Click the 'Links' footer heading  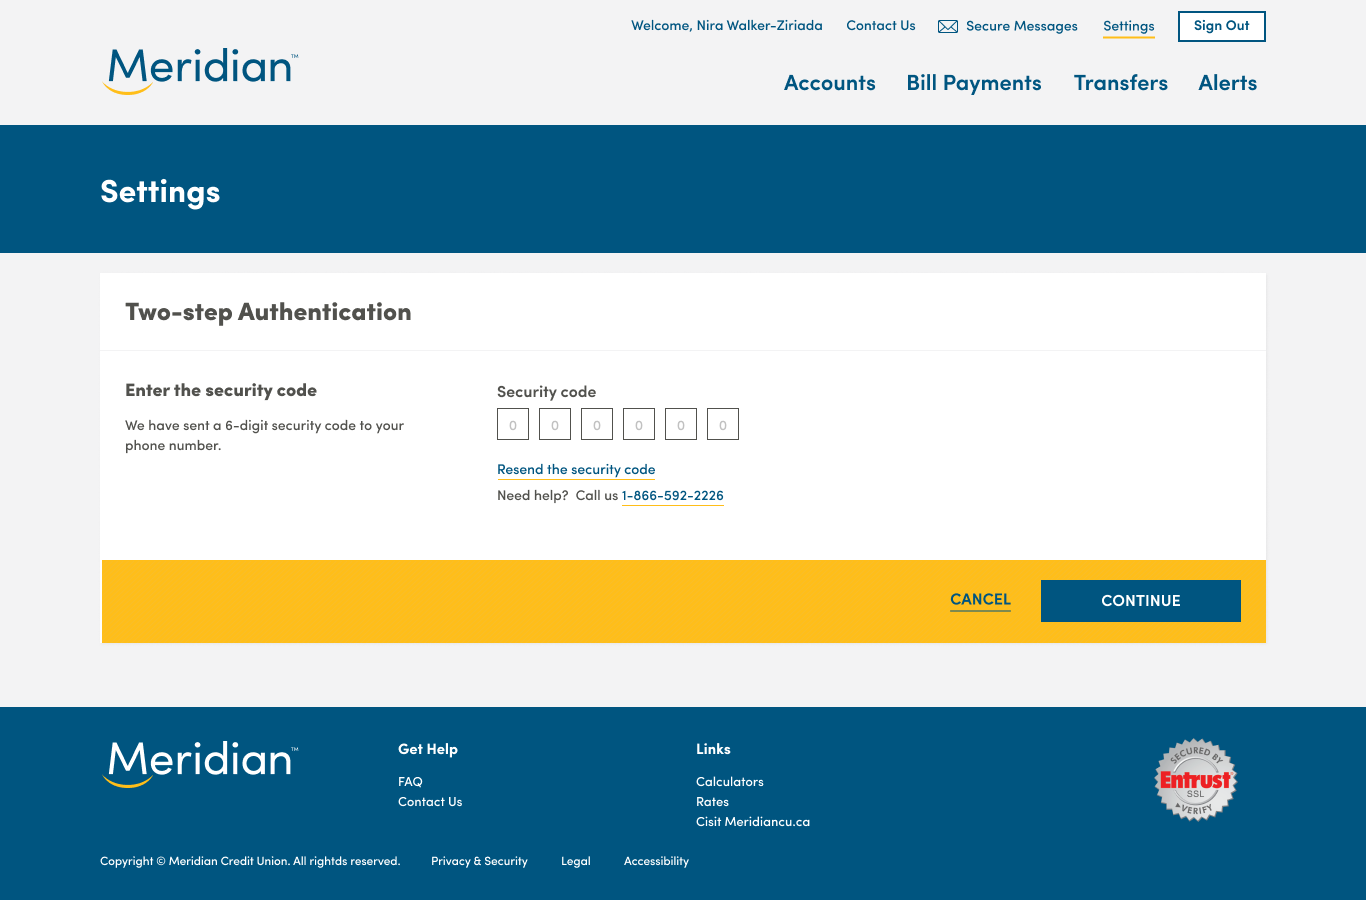coord(713,749)
